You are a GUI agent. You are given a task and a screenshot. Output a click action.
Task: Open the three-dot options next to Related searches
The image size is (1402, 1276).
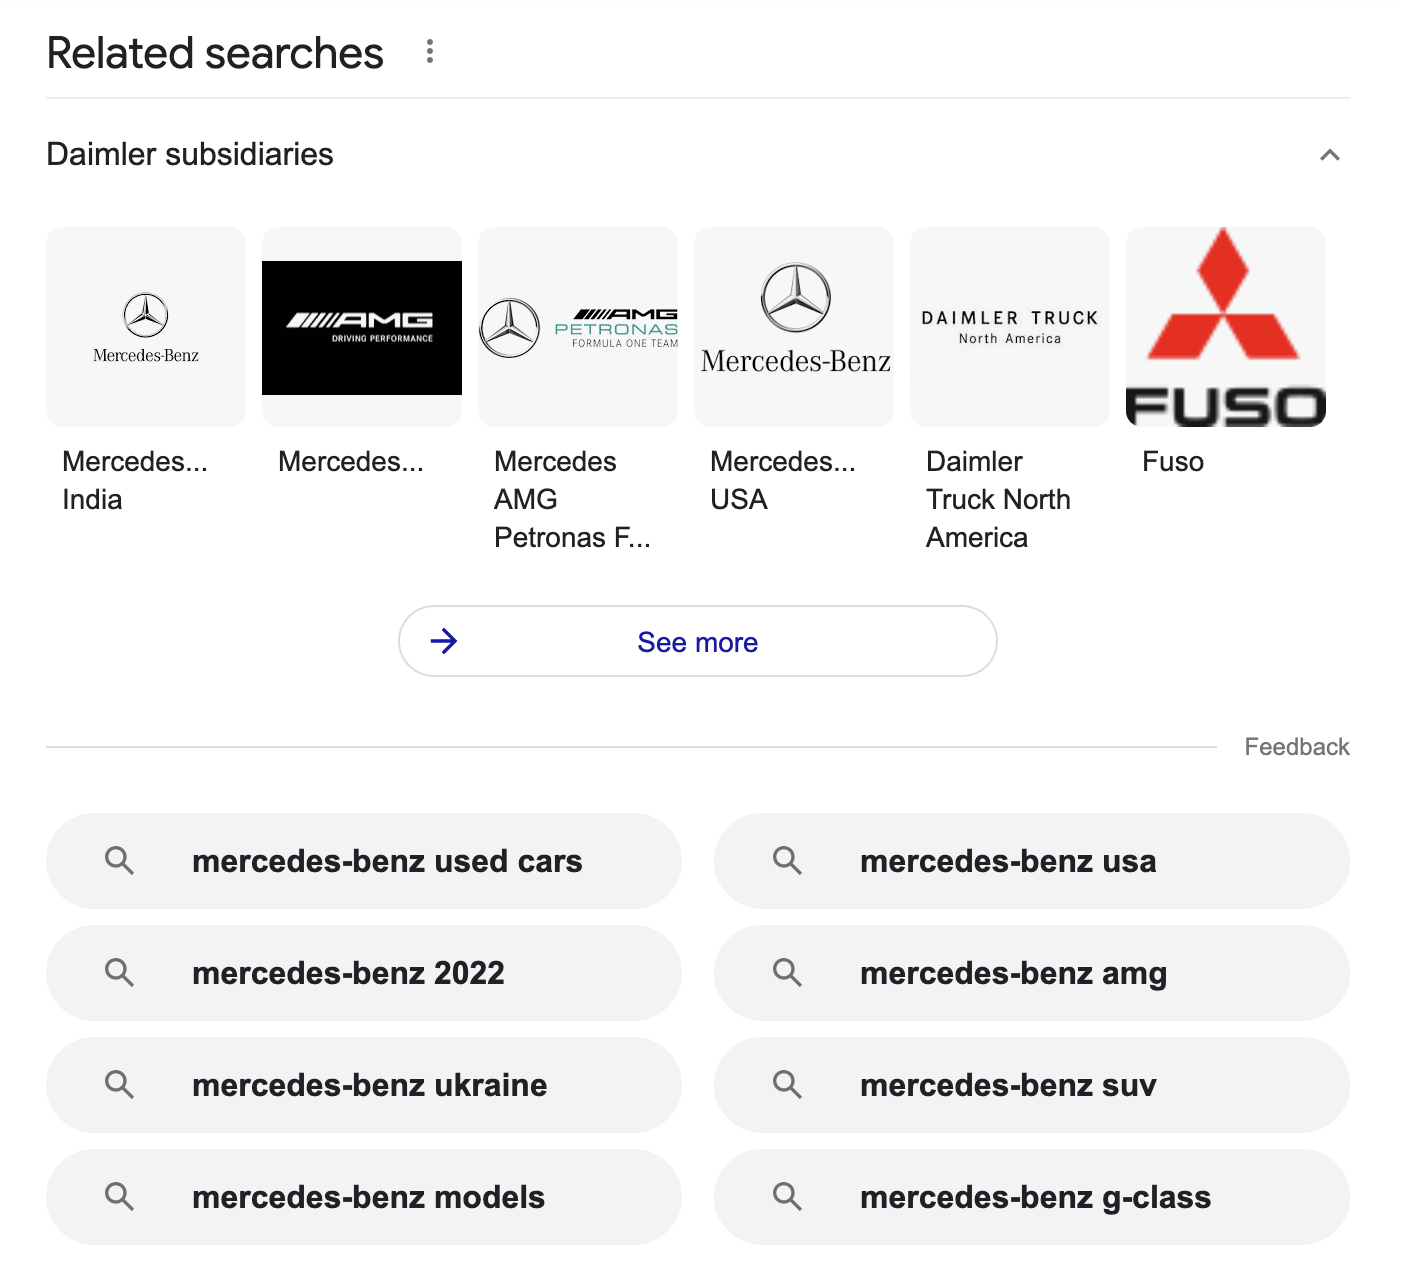pyautogui.click(x=429, y=51)
